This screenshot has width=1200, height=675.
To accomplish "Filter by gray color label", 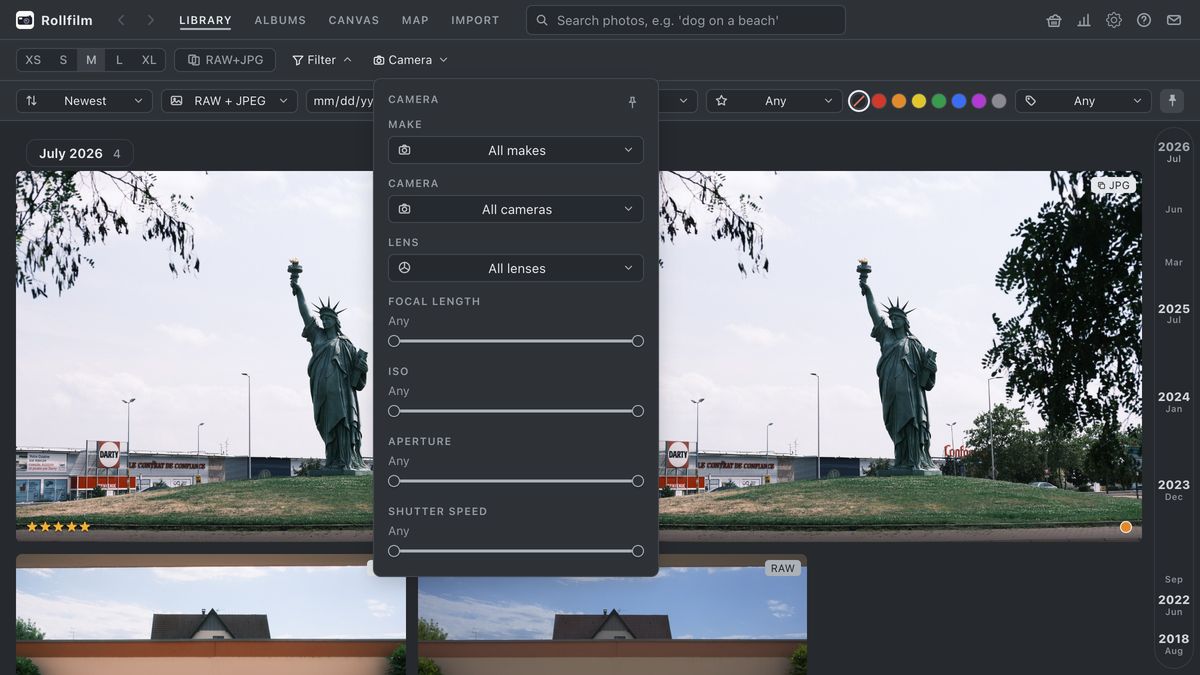I will tap(999, 101).
